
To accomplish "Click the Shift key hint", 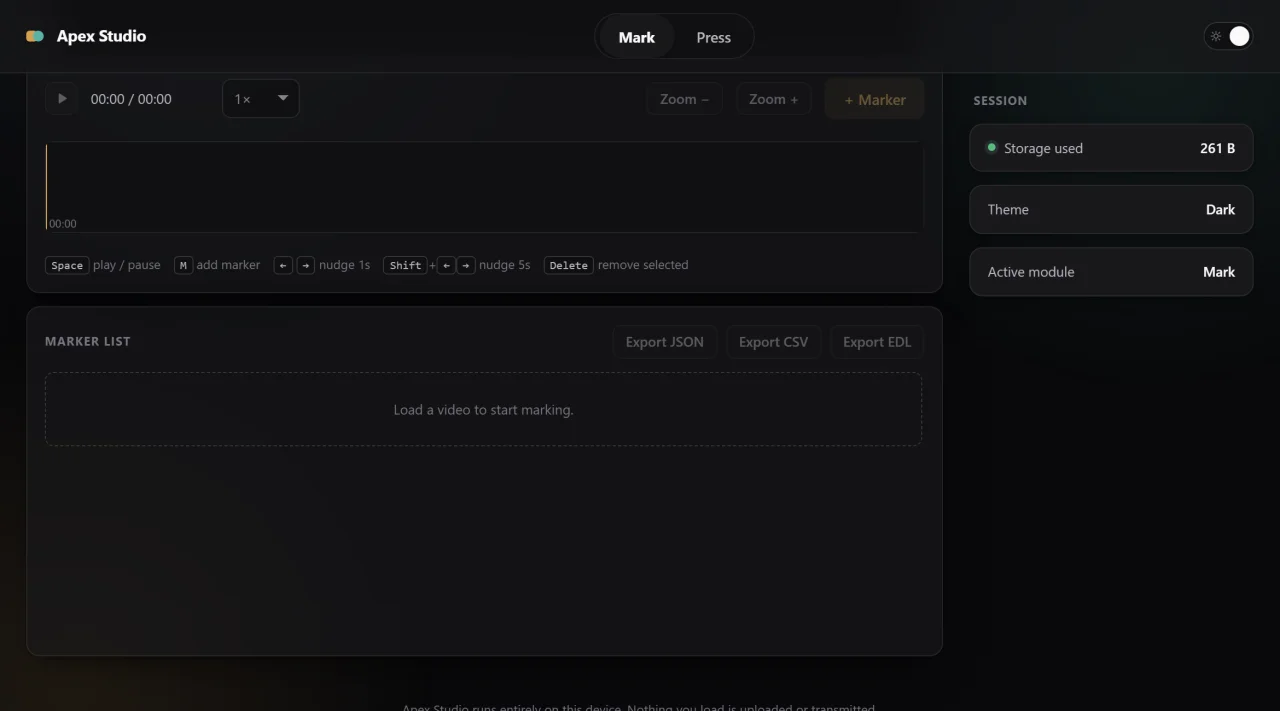I will 405,265.
